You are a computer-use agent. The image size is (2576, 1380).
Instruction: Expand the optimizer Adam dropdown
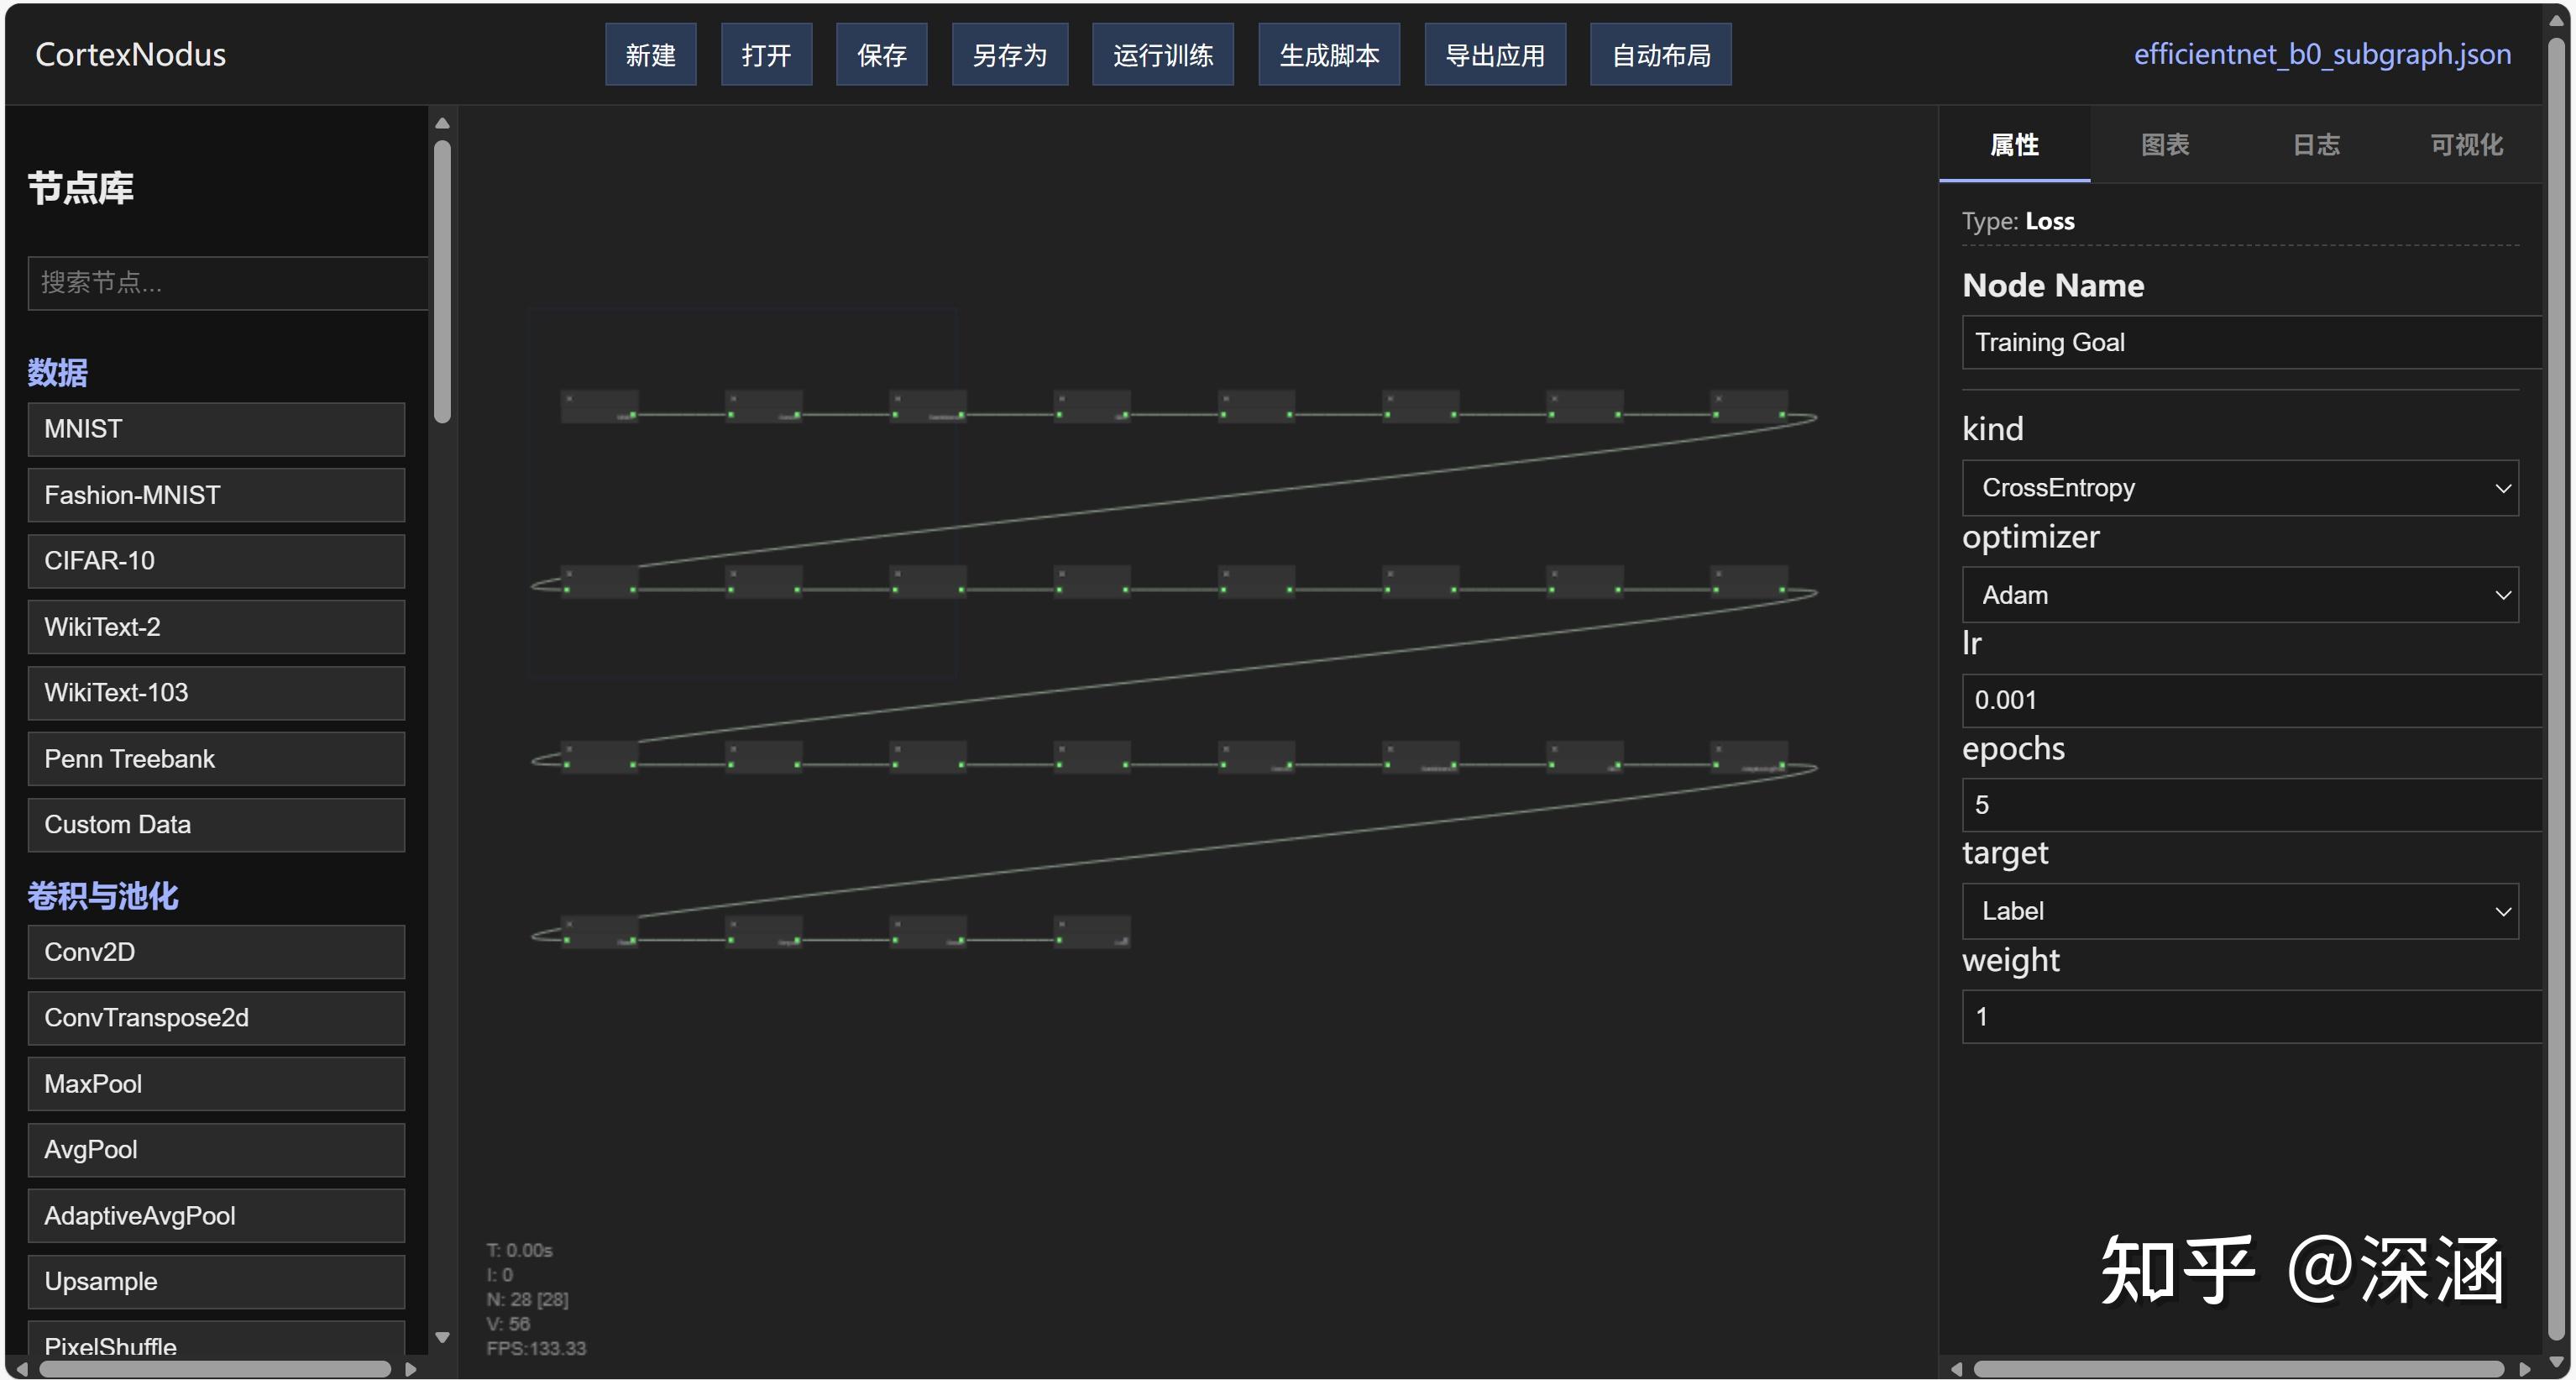[x=2239, y=595]
